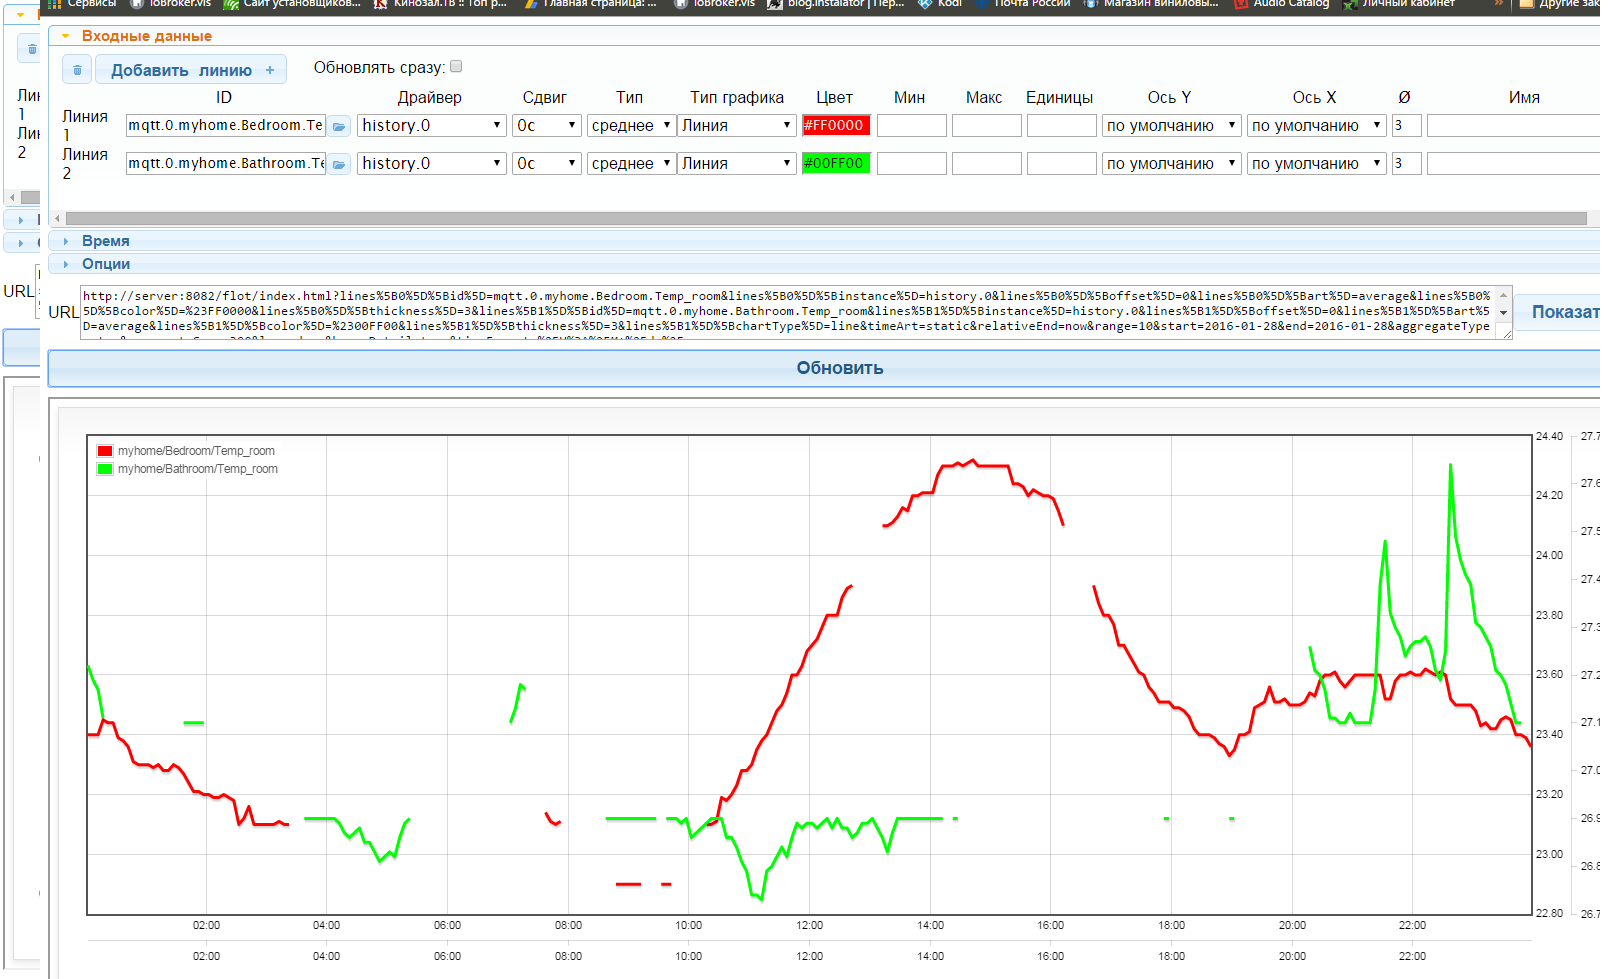Open the Ось Y dropdown for Линия 1

coord(1172,126)
